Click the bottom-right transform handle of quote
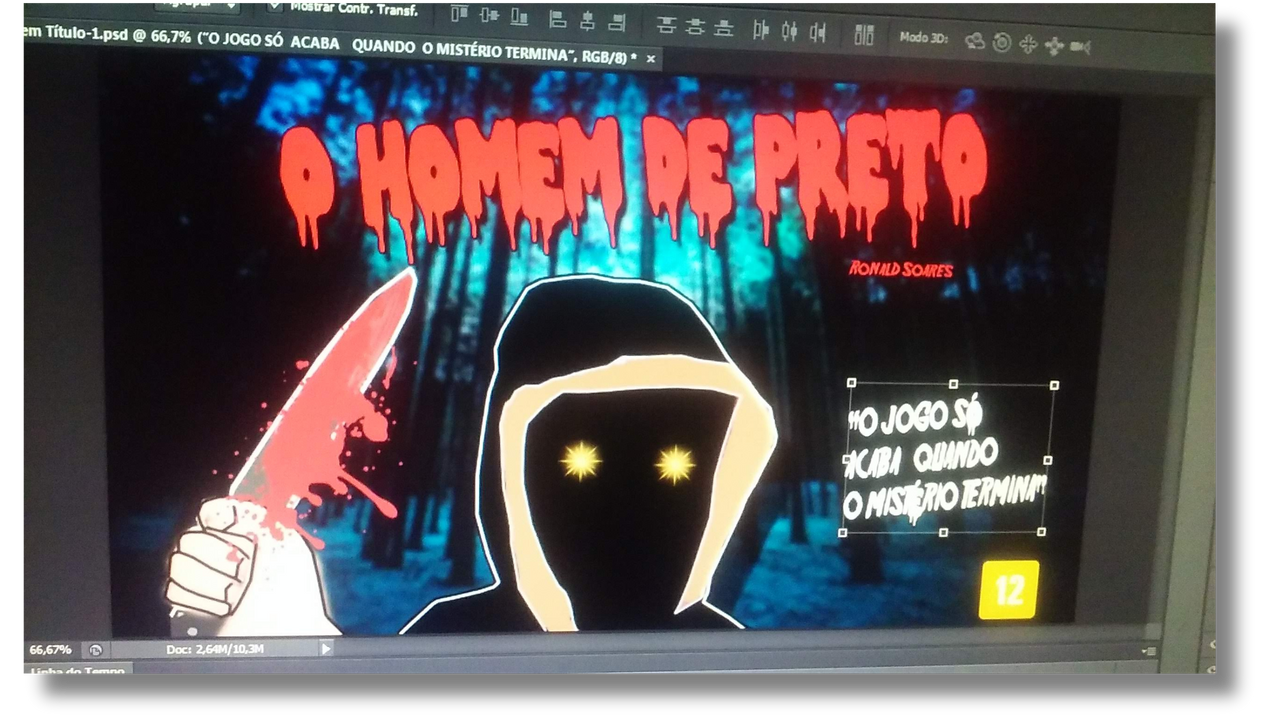Screen dimensions: 1280x720 click(x=1041, y=532)
